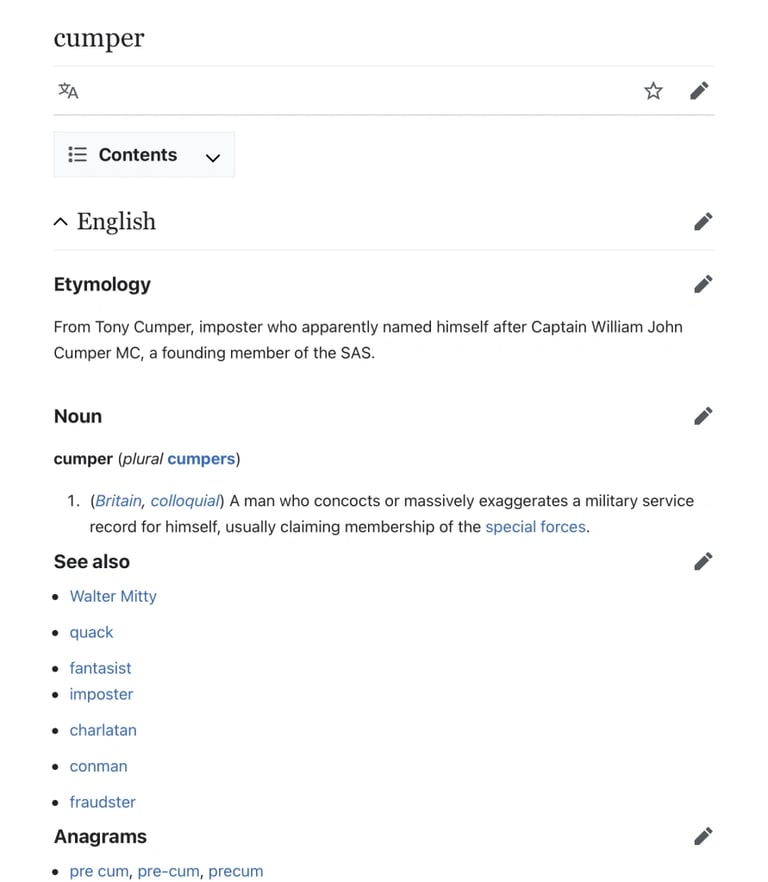This screenshot has width=768, height=882.
Task: Click the Contents list icon
Action: click(x=77, y=155)
